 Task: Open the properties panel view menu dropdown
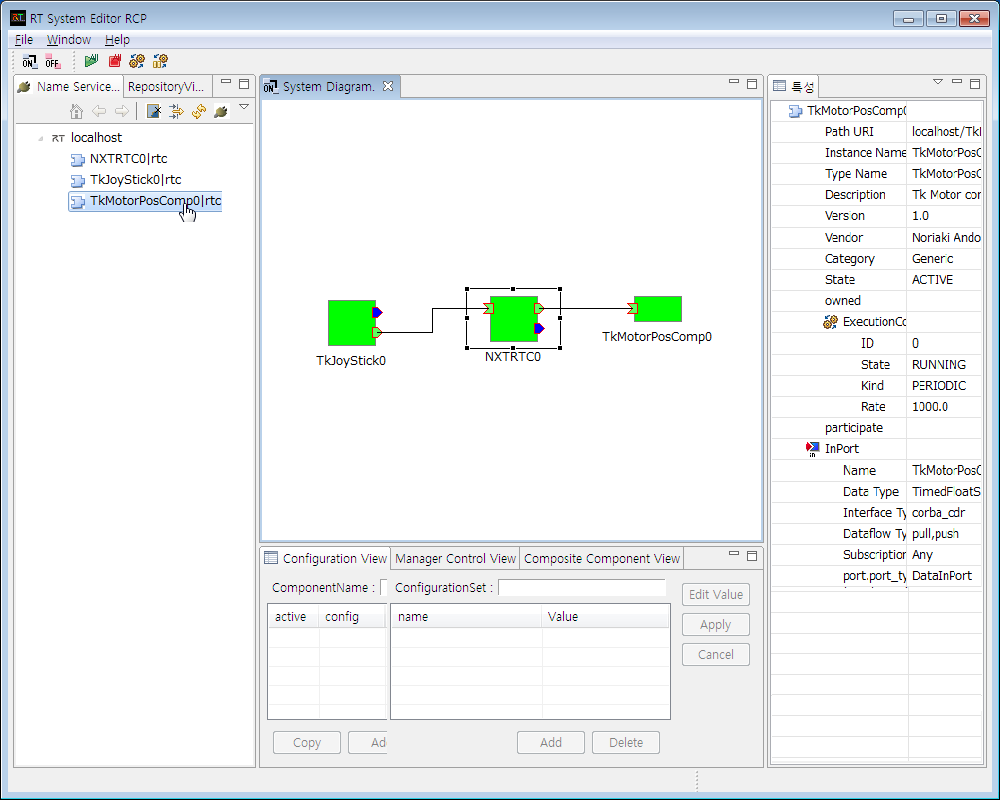[938, 82]
